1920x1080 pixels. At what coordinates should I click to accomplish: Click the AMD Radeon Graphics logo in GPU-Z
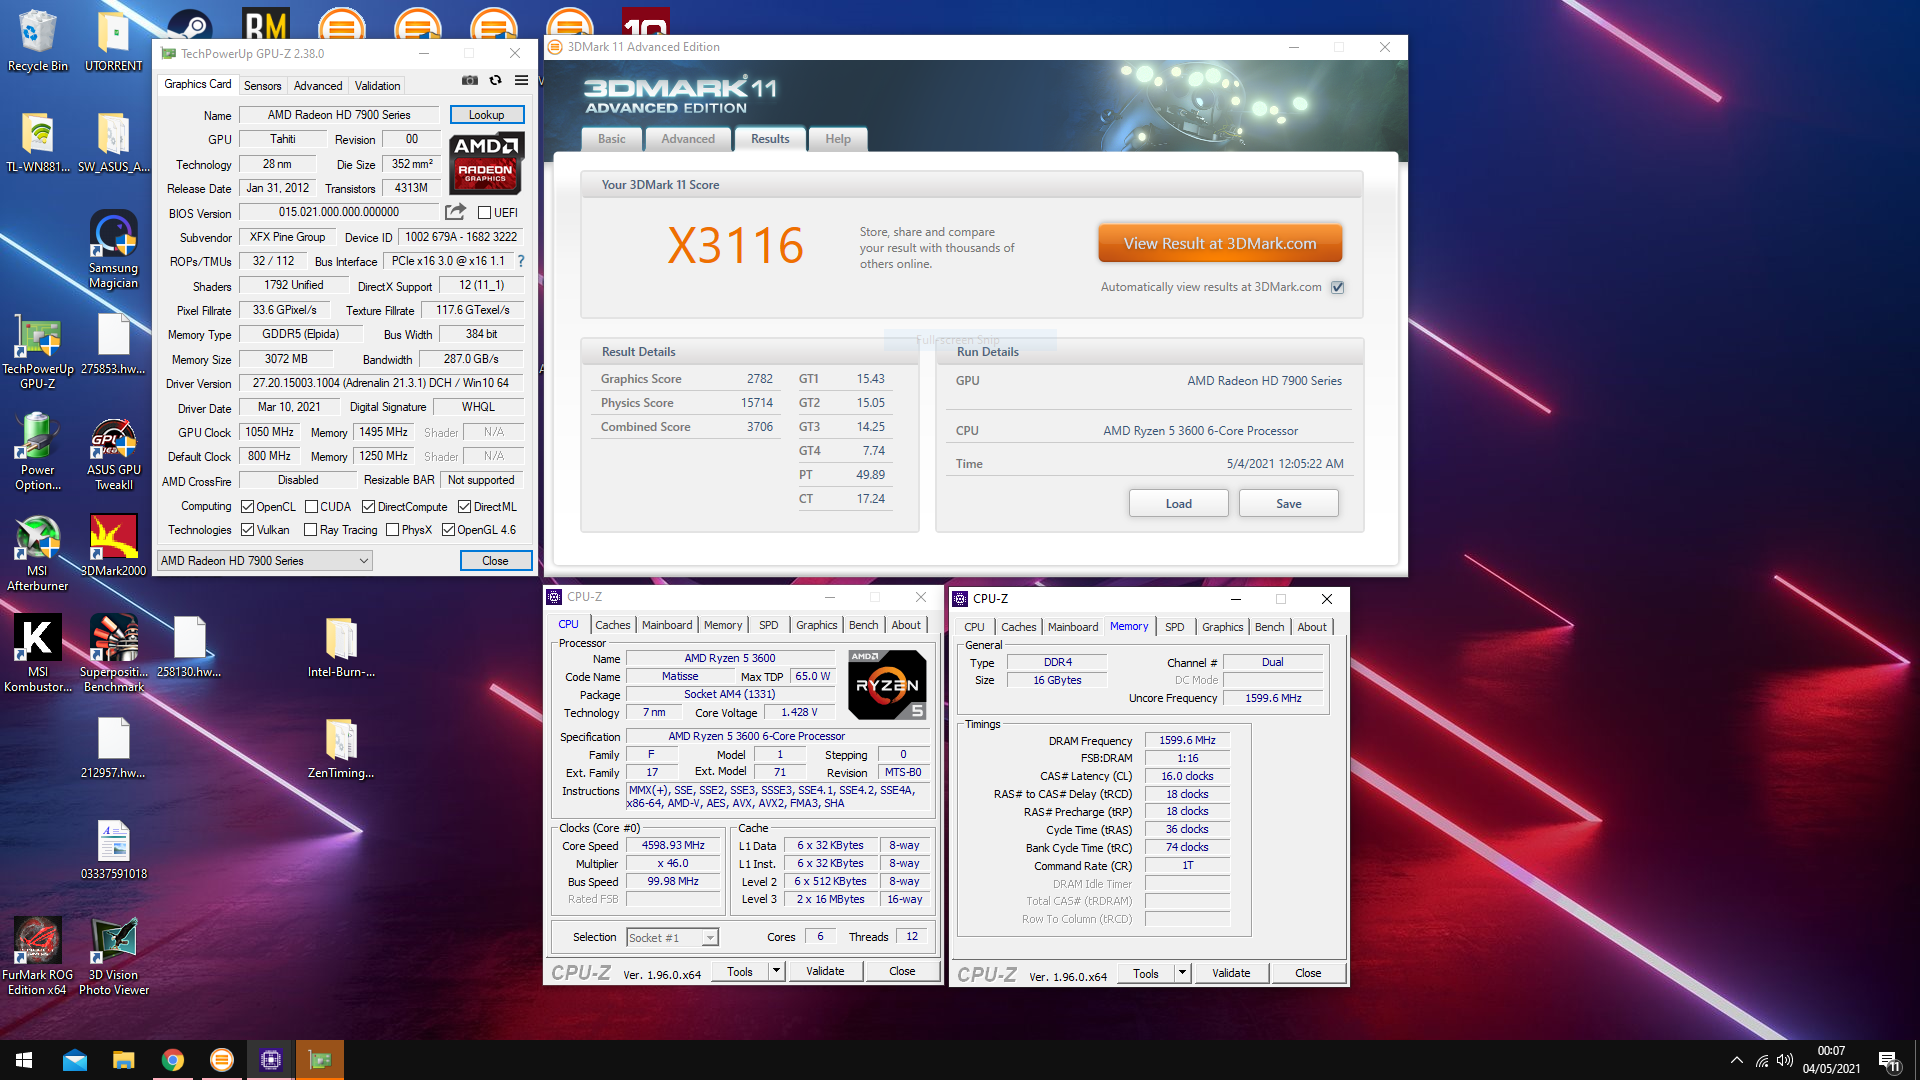point(486,164)
